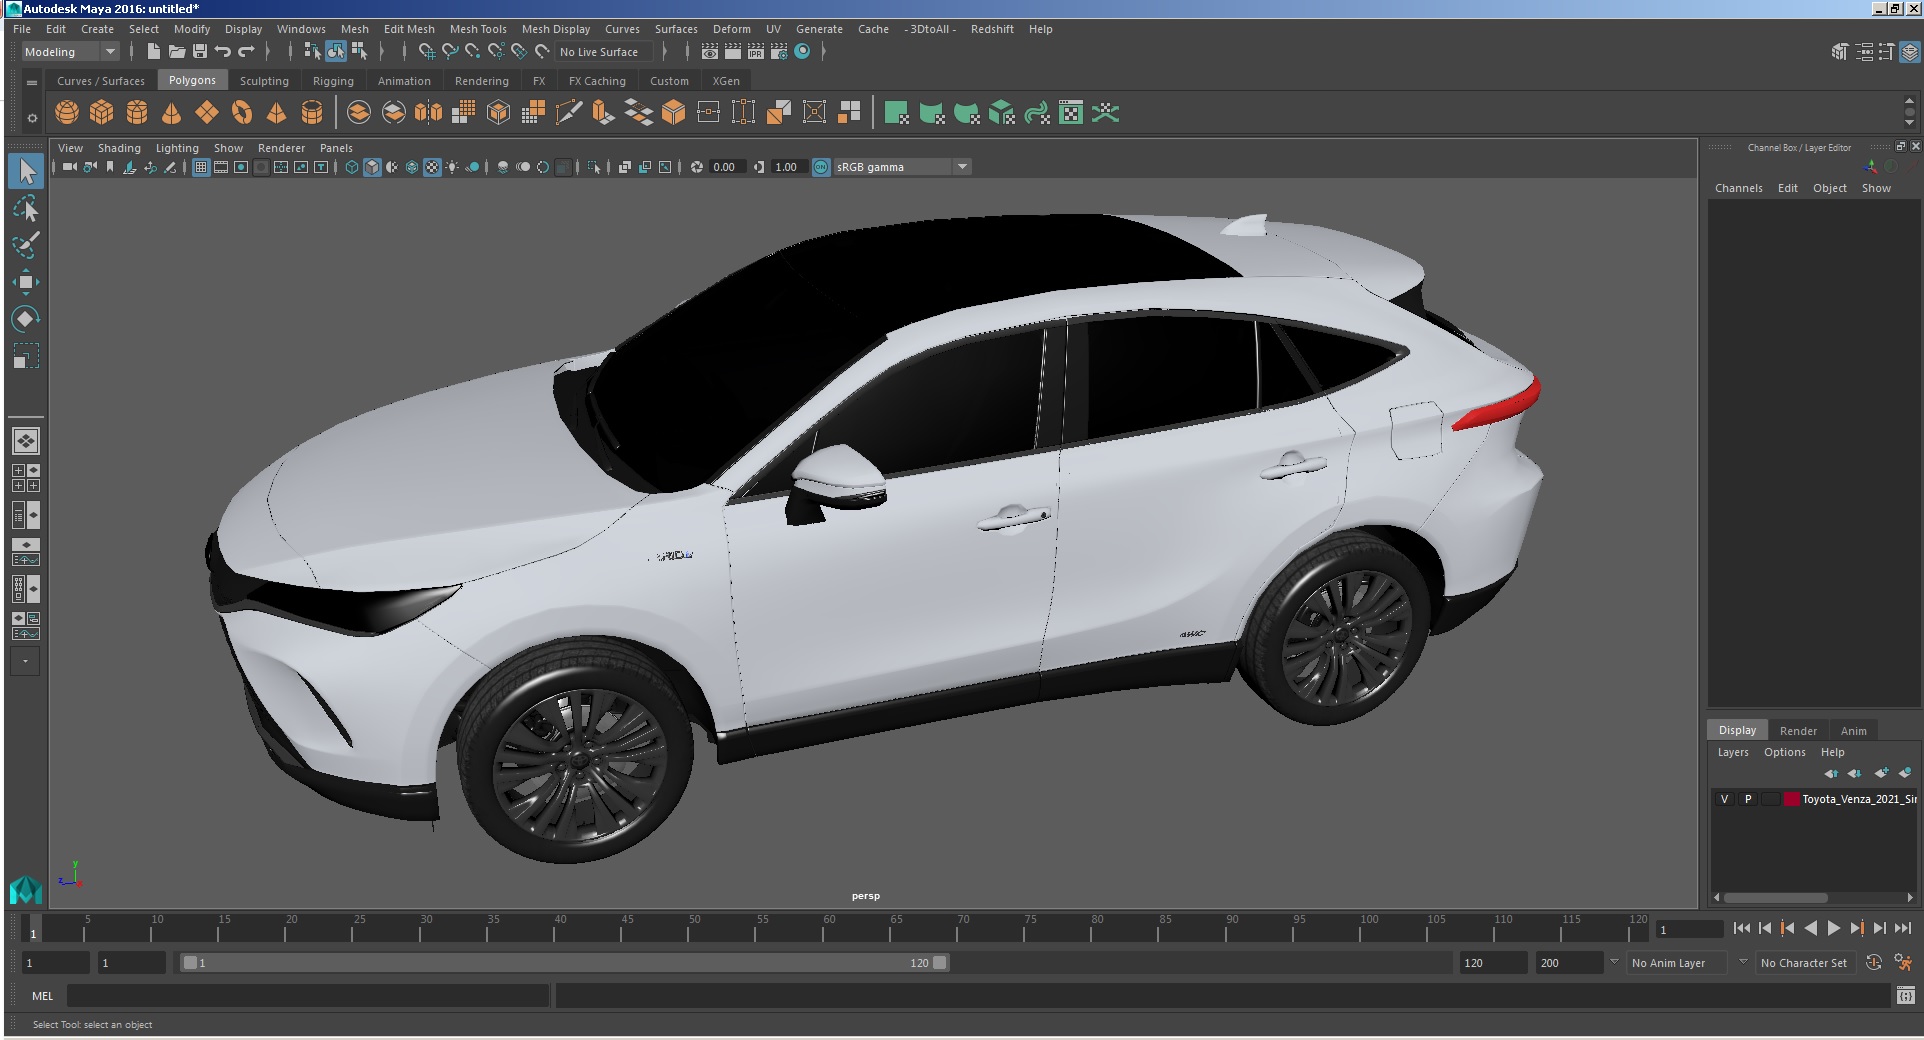Image resolution: width=1924 pixels, height=1040 pixels.
Task: Open Render Settings icon in status line
Action: (779, 51)
